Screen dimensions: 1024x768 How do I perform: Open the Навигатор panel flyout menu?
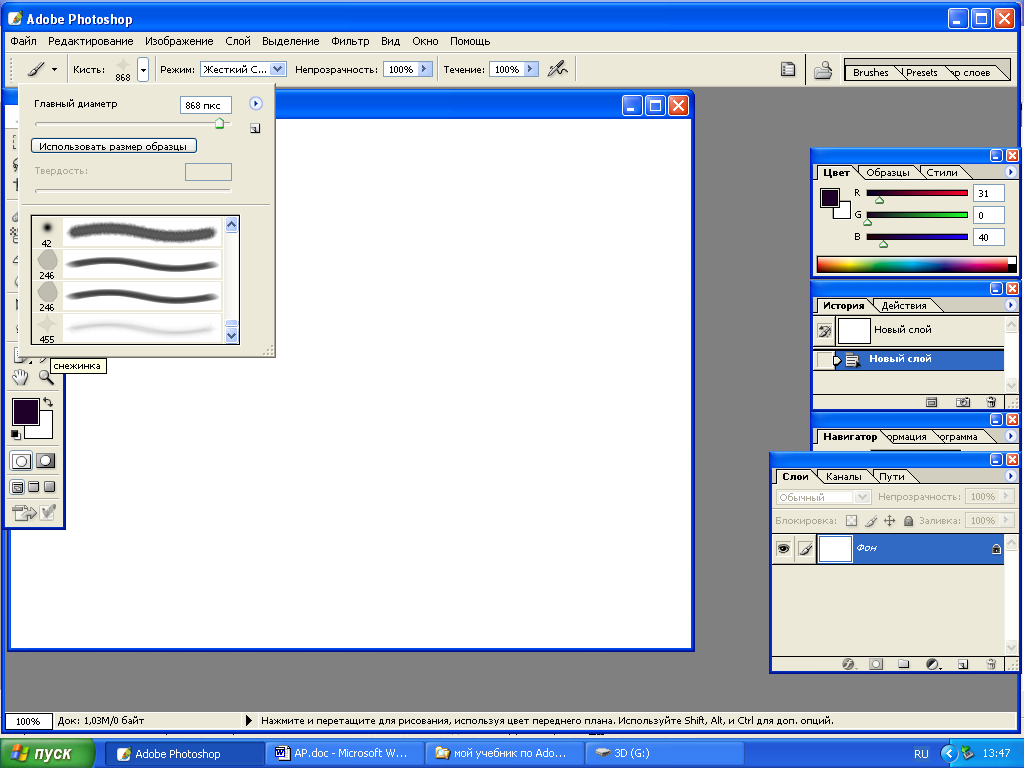(x=1010, y=436)
